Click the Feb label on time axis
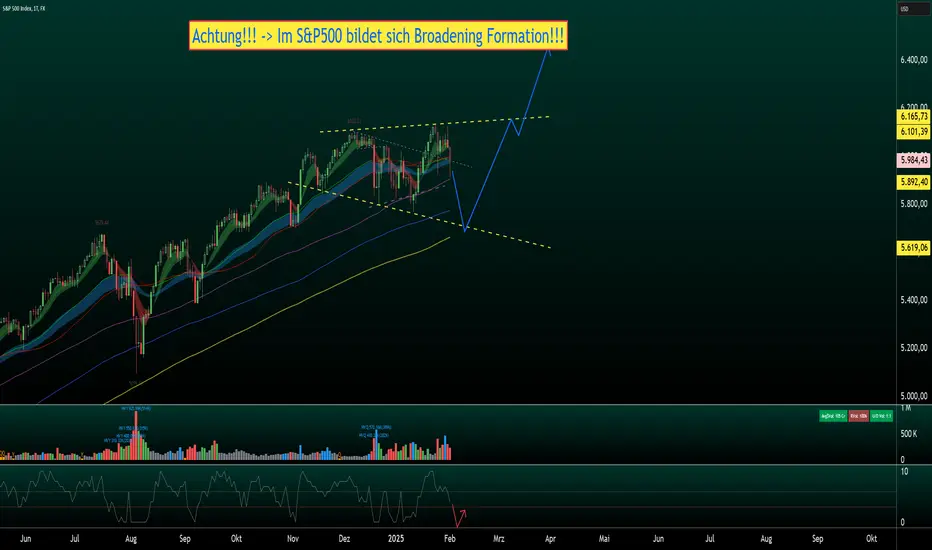 pyautogui.click(x=449, y=539)
